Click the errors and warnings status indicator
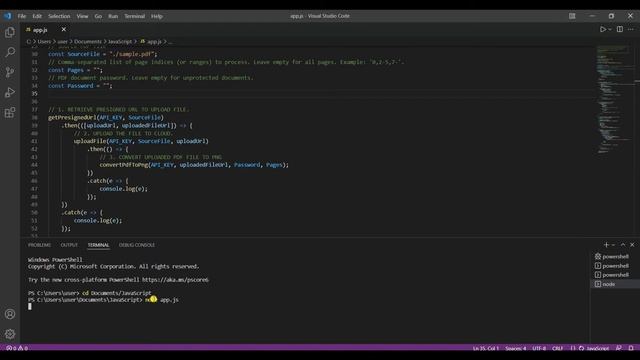 pyautogui.click(x=17, y=348)
